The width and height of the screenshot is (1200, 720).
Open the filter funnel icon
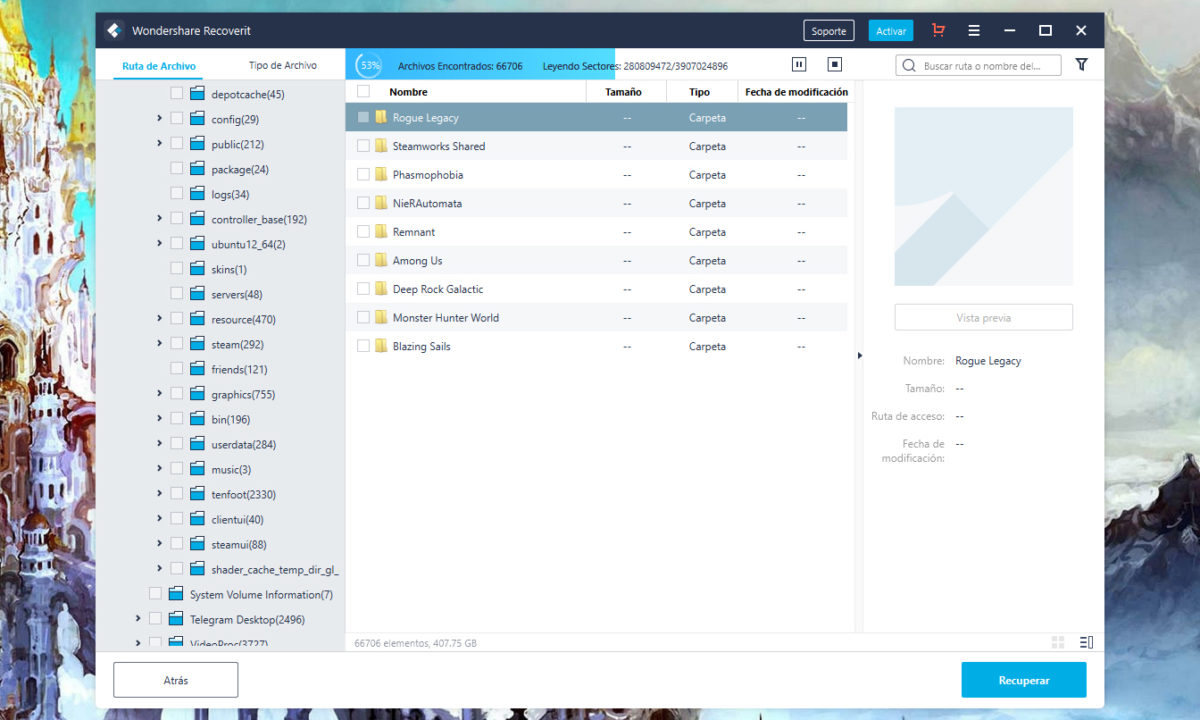[1081, 65]
